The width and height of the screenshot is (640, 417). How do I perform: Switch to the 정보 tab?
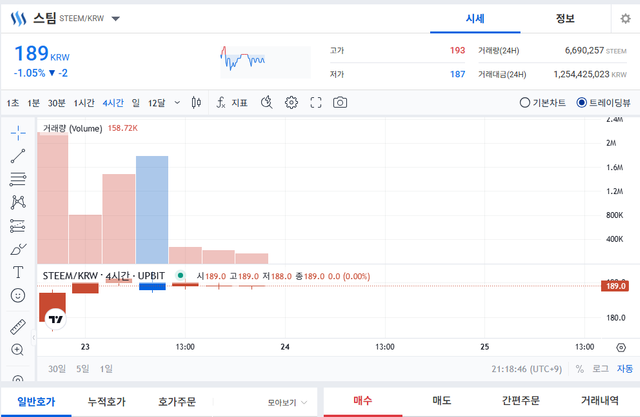(x=565, y=19)
